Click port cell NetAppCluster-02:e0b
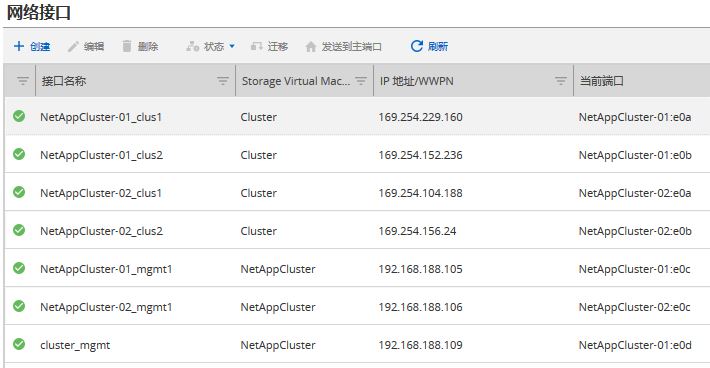The height and width of the screenshot is (368, 710). click(x=635, y=231)
